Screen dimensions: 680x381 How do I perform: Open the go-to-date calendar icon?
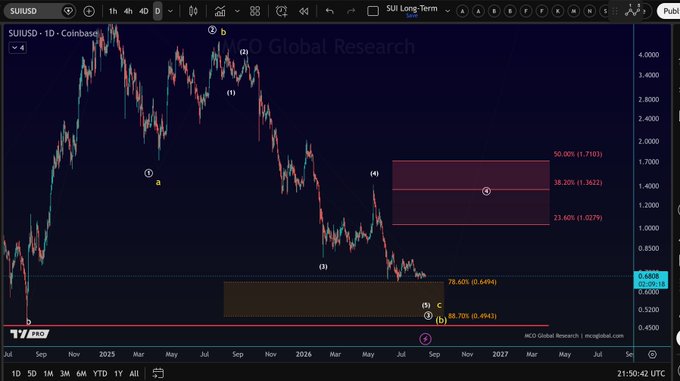tap(158, 373)
